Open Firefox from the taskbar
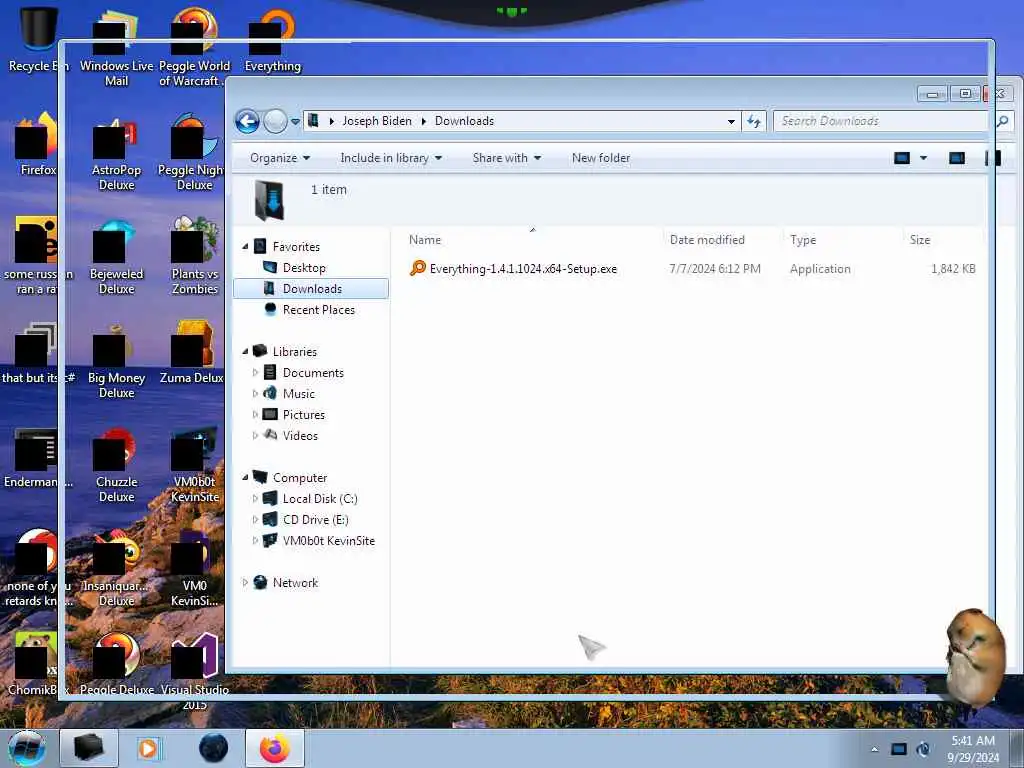Viewport: 1024px width, 768px height. coord(275,748)
